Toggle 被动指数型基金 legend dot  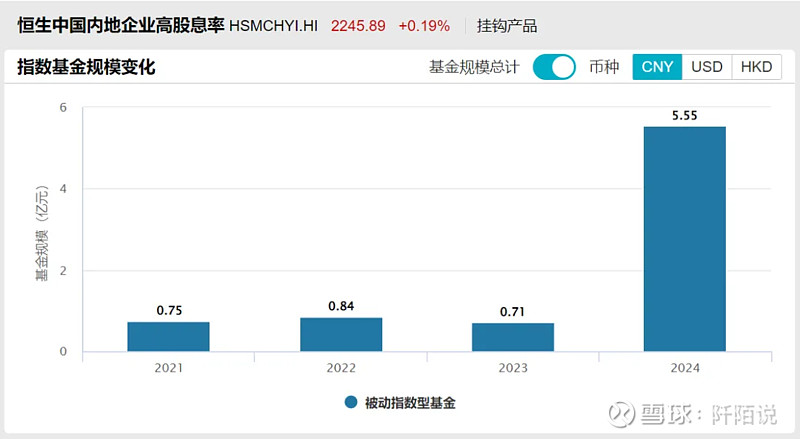tap(351, 402)
